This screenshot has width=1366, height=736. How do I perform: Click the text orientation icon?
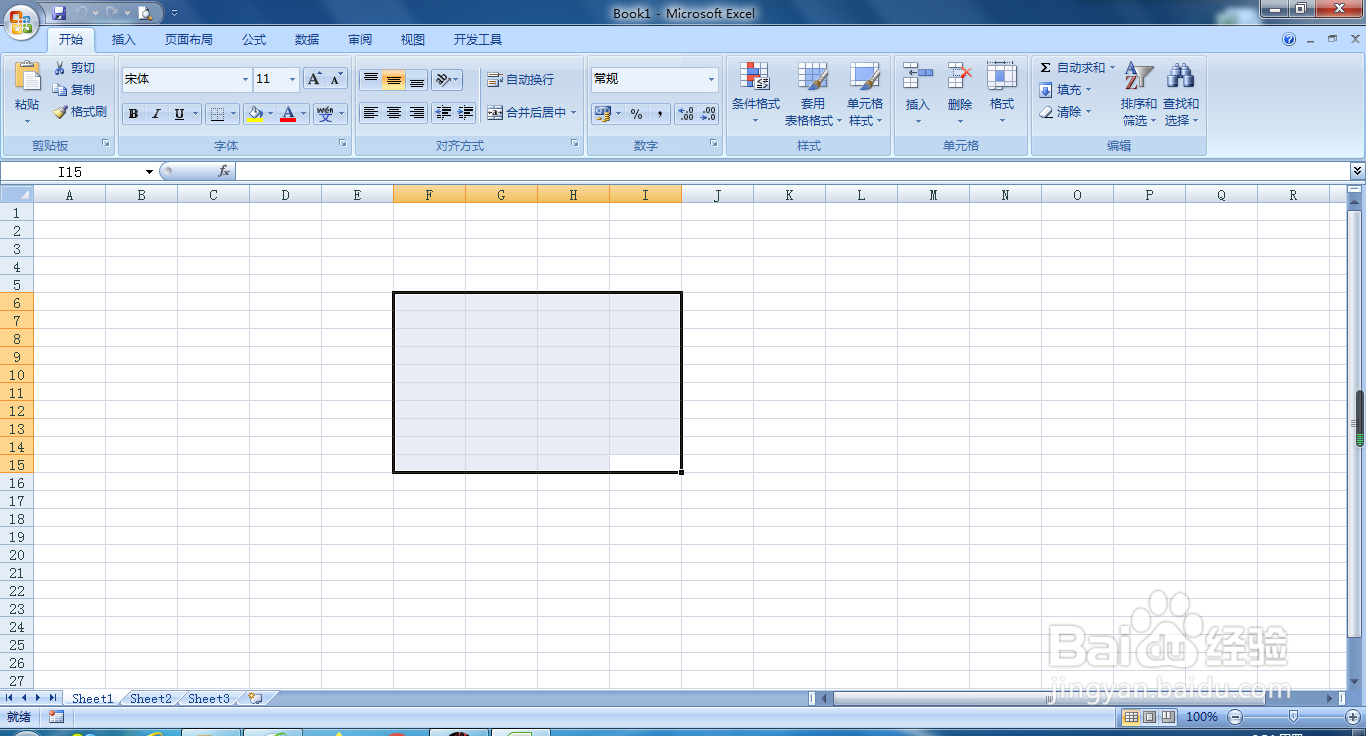446,79
